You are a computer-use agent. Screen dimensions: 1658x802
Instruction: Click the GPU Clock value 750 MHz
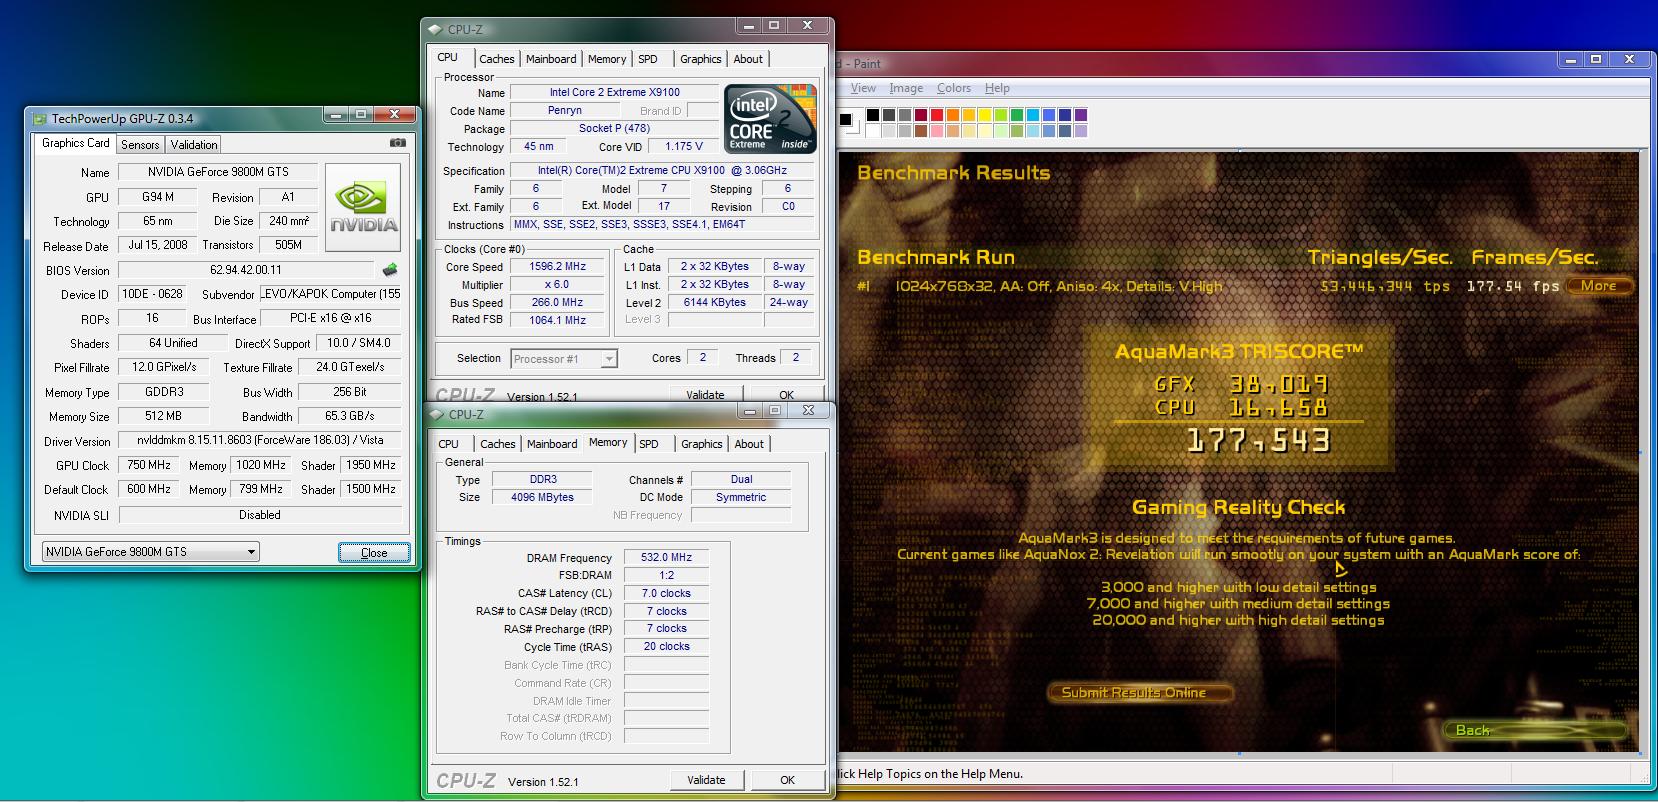coord(149,465)
